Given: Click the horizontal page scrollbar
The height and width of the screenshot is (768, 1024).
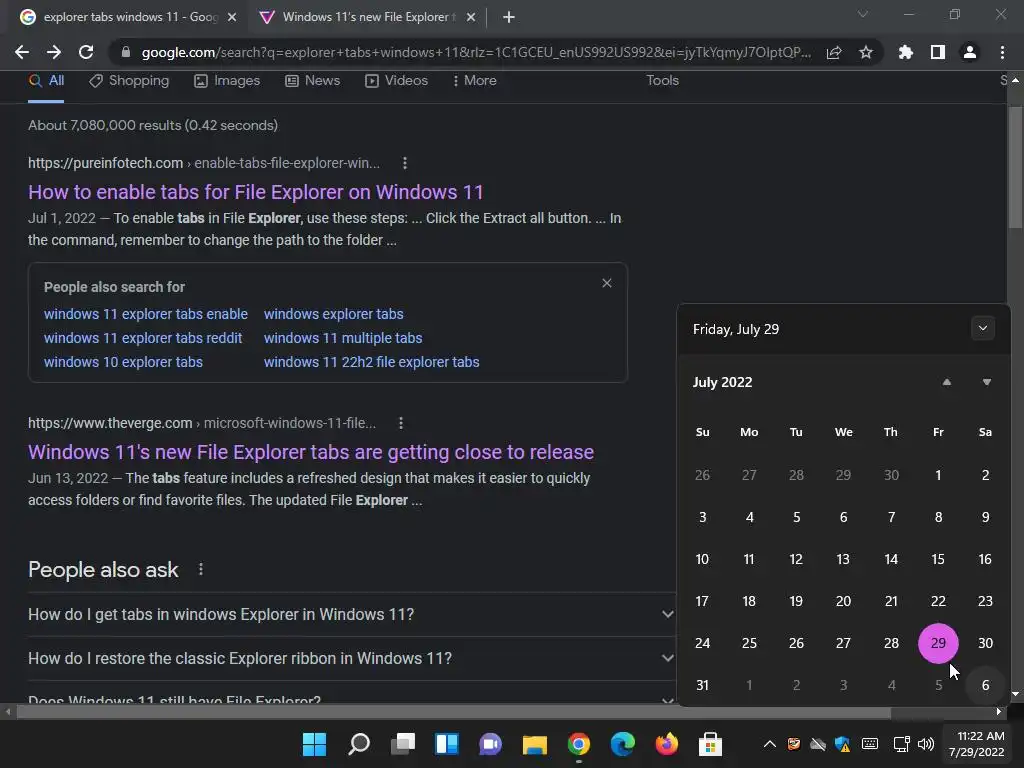Looking at the screenshot, I should [453, 712].
